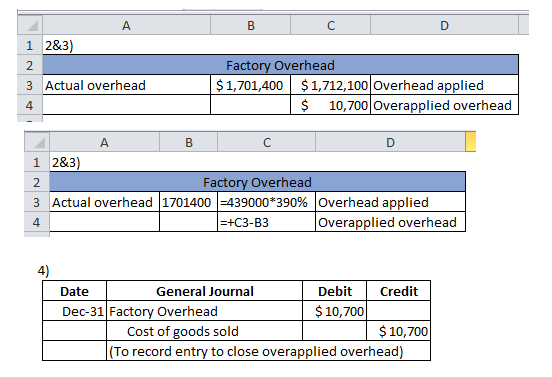This screenshot has width=552, height=377.
Task: Click credit amount $ 10,700
Action: tap(399, 331)
